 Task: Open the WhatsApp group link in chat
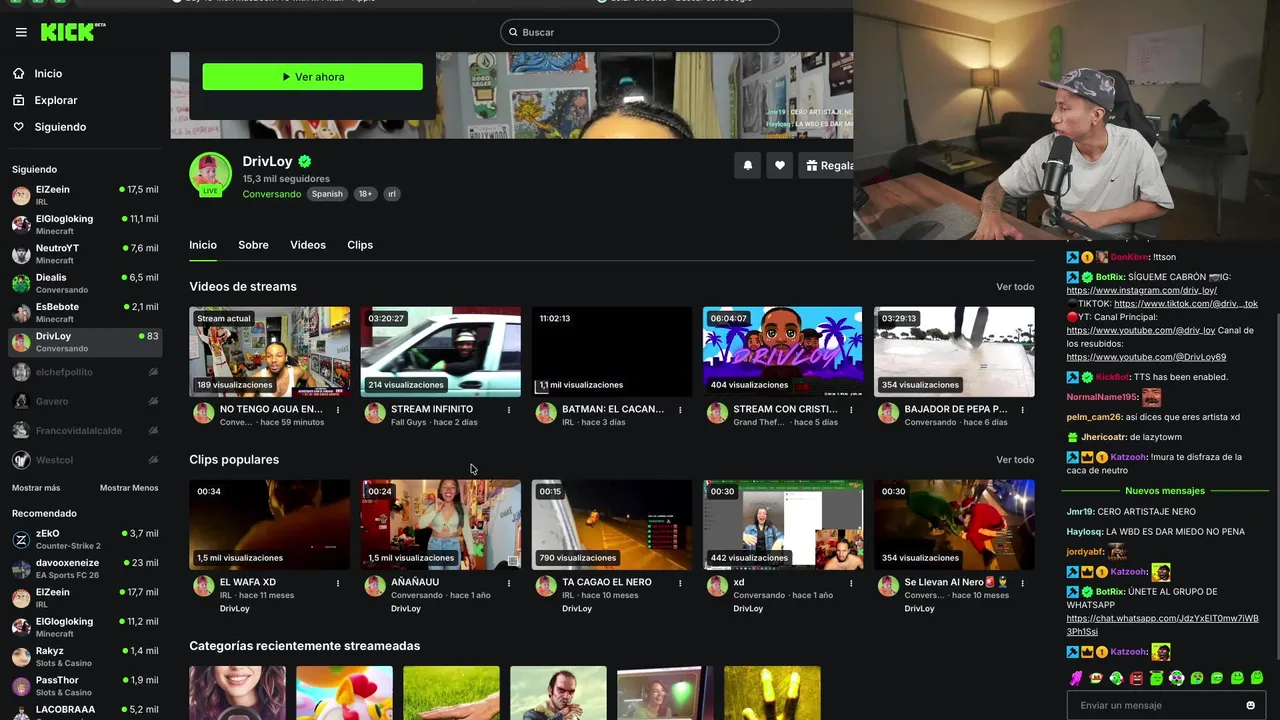[1162, 625]
